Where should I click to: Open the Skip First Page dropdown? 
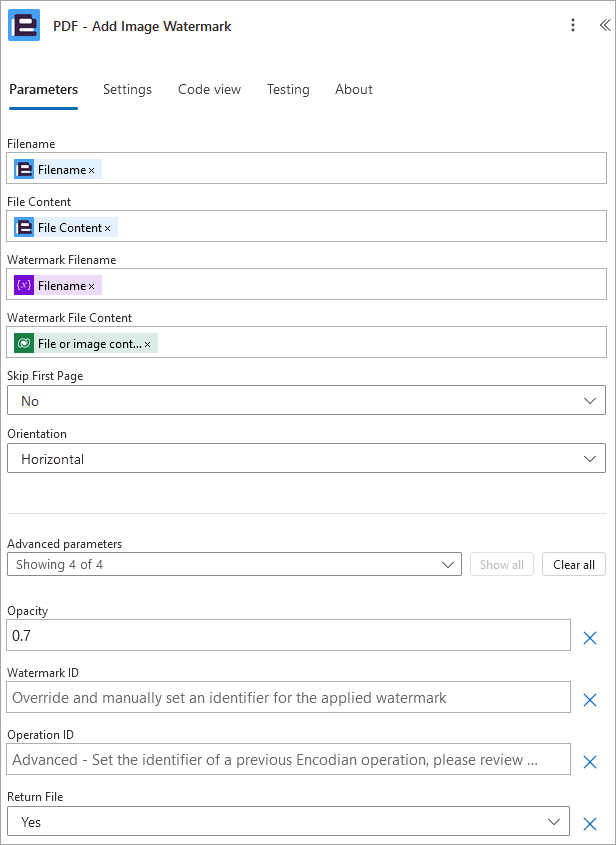click(x=306, y=400)
